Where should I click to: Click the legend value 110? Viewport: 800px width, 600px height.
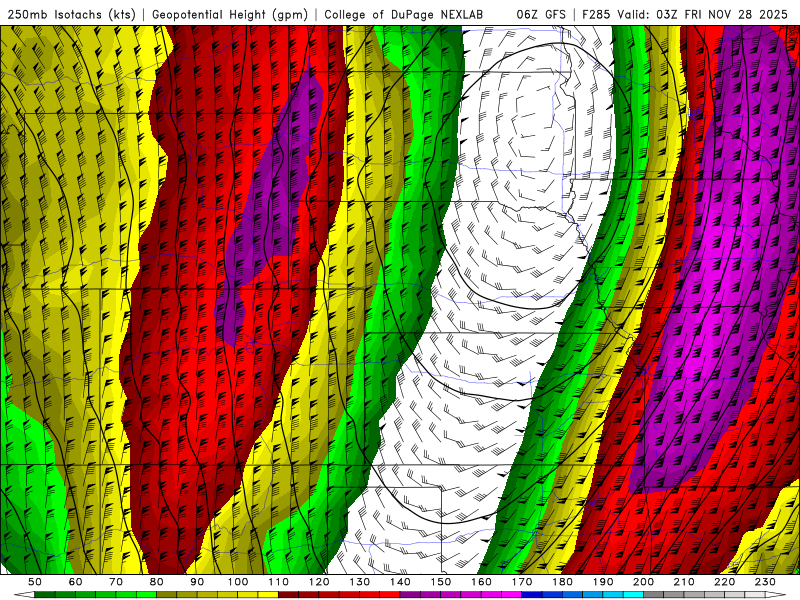point(278,582)
